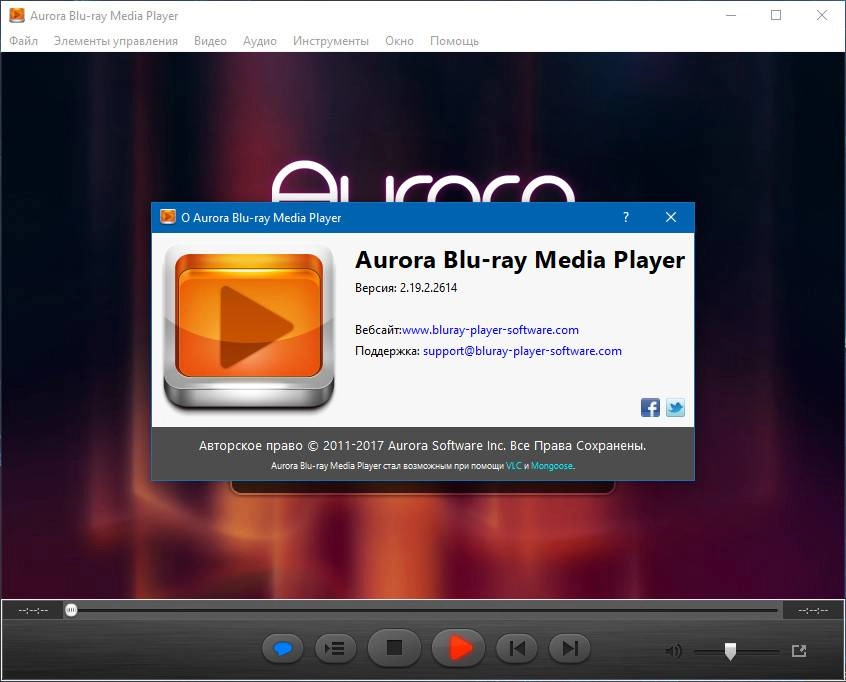846x682 pixels.
Task: Open the playlist button
Action: coord(336,648)
